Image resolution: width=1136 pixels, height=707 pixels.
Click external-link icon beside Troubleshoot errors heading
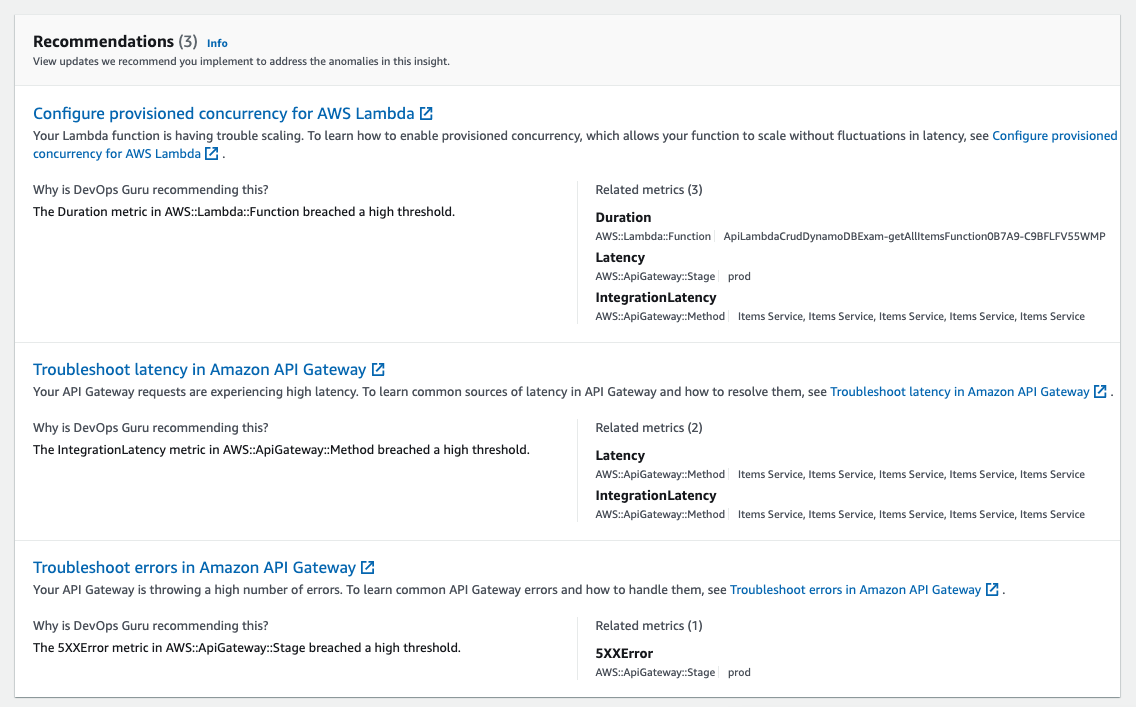pos(368,567)
